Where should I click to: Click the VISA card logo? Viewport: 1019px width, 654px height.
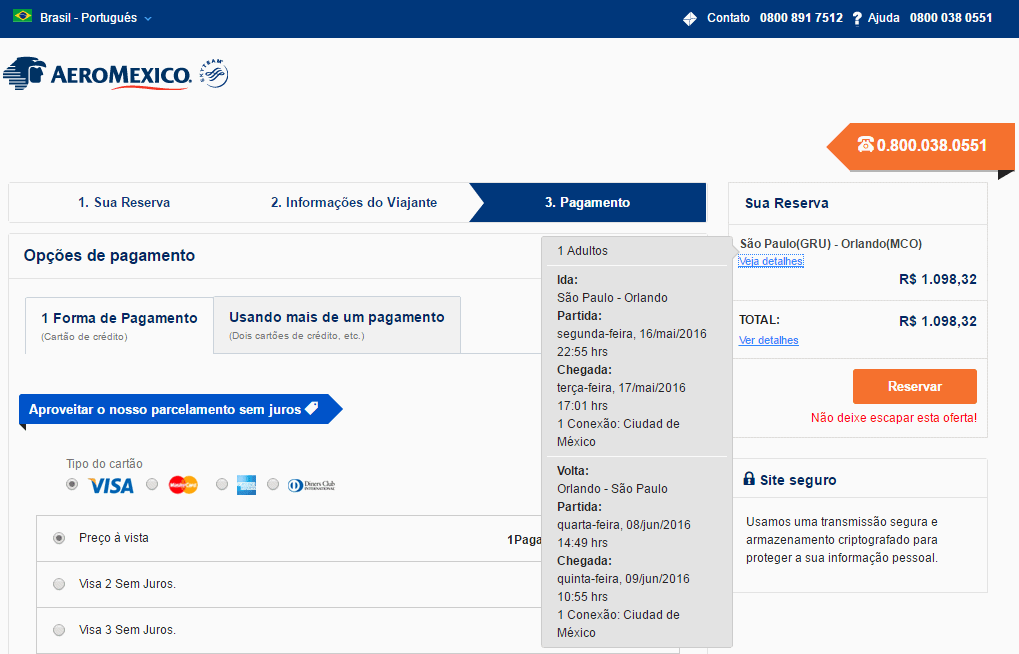pos(111,486)
